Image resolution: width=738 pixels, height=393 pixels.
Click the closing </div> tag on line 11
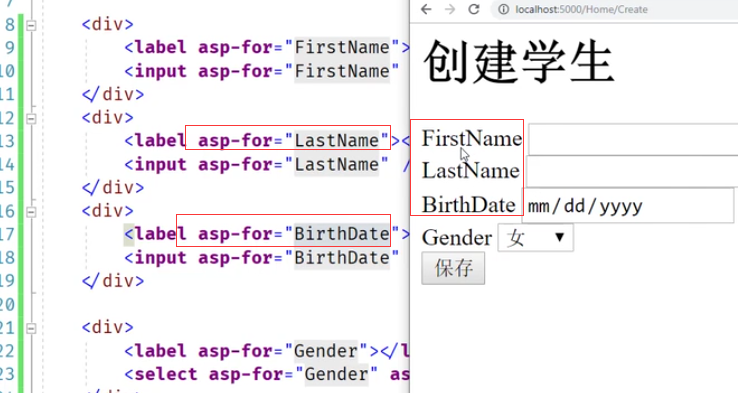(113, 95)
